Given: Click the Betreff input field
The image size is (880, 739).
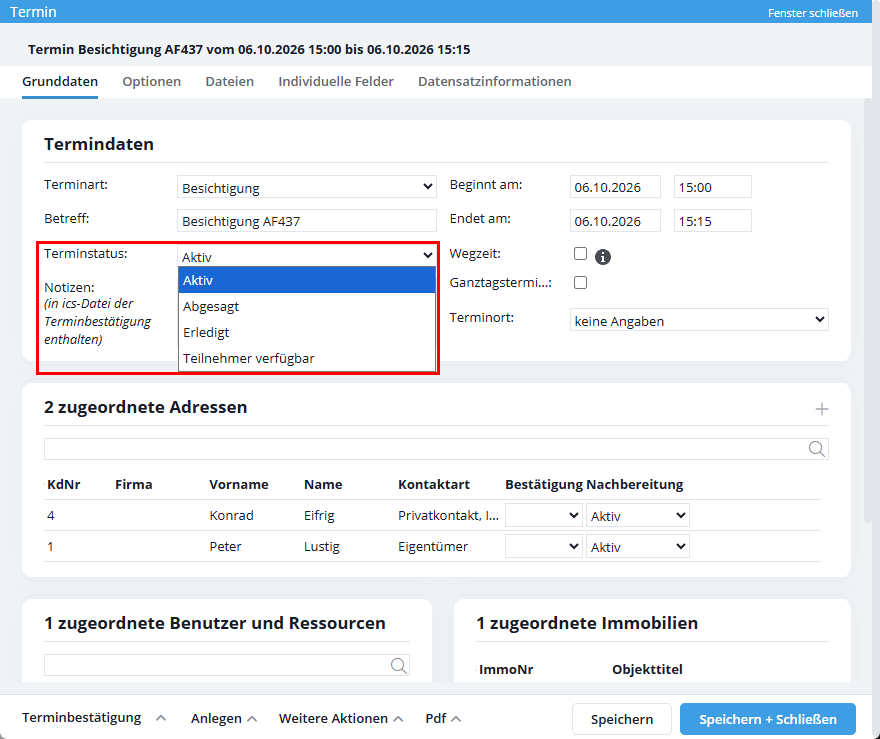Looking at the screenshot, I should click(306, 221).
